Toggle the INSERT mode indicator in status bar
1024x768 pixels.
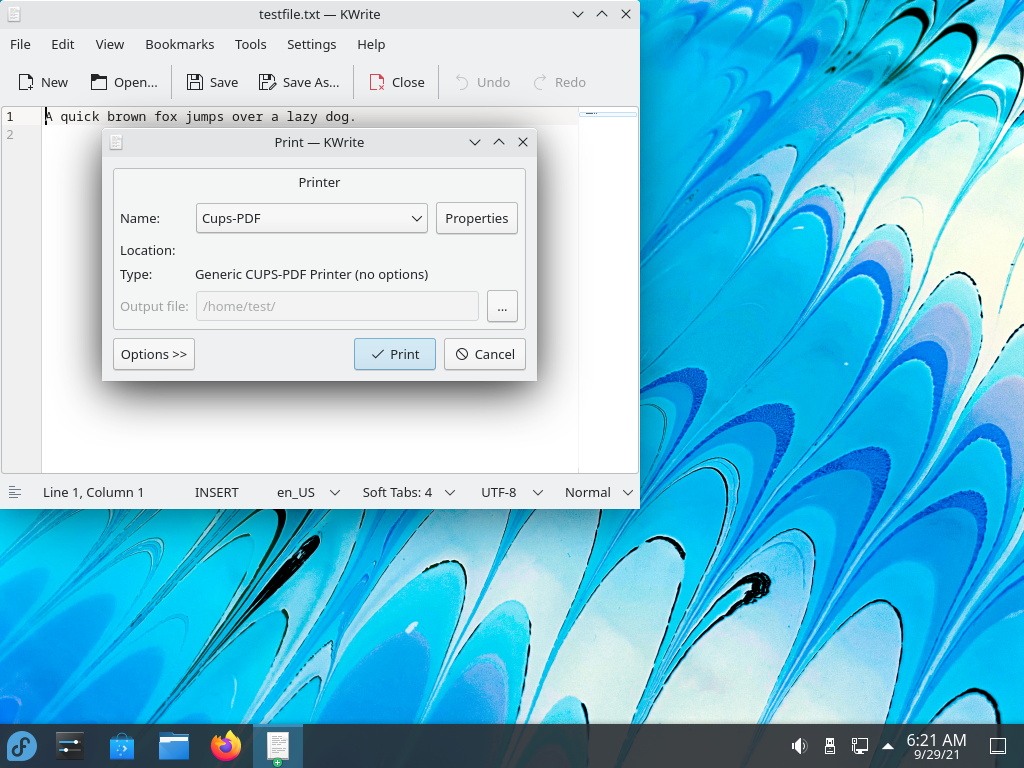(x=217, y=492)
